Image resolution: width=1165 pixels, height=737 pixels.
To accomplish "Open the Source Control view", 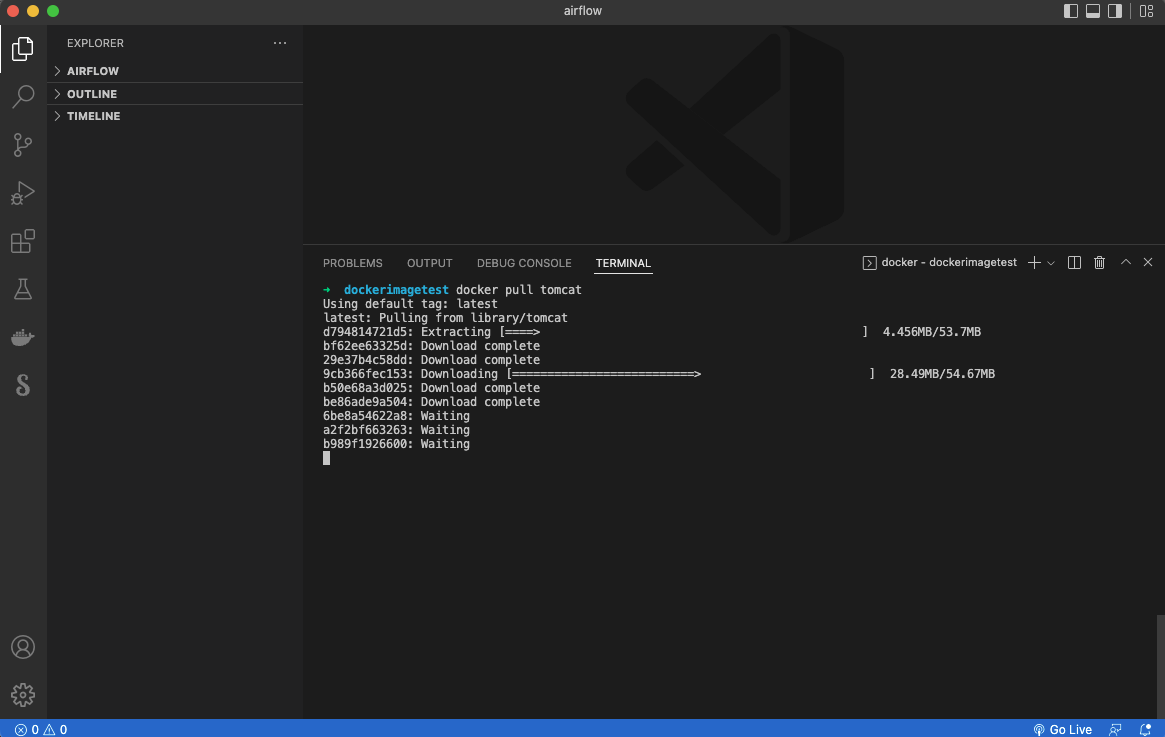I will 23,145.
